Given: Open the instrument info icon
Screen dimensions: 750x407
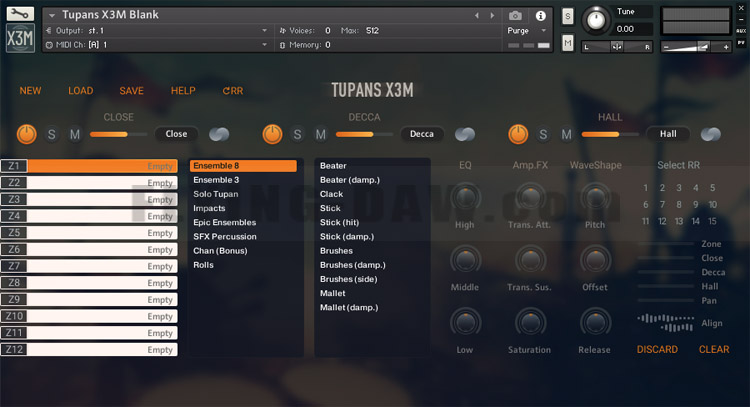Looking at the screenshot, I should (540, 16).
